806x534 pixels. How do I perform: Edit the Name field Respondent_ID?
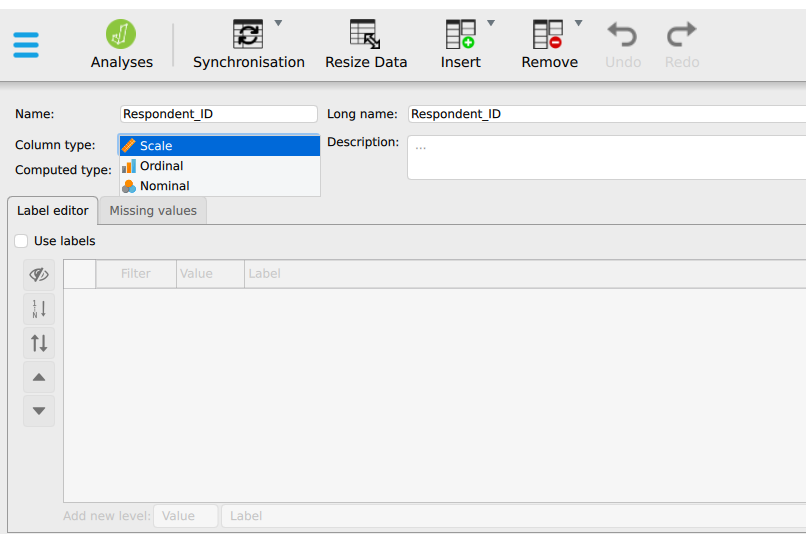[218, 114]
